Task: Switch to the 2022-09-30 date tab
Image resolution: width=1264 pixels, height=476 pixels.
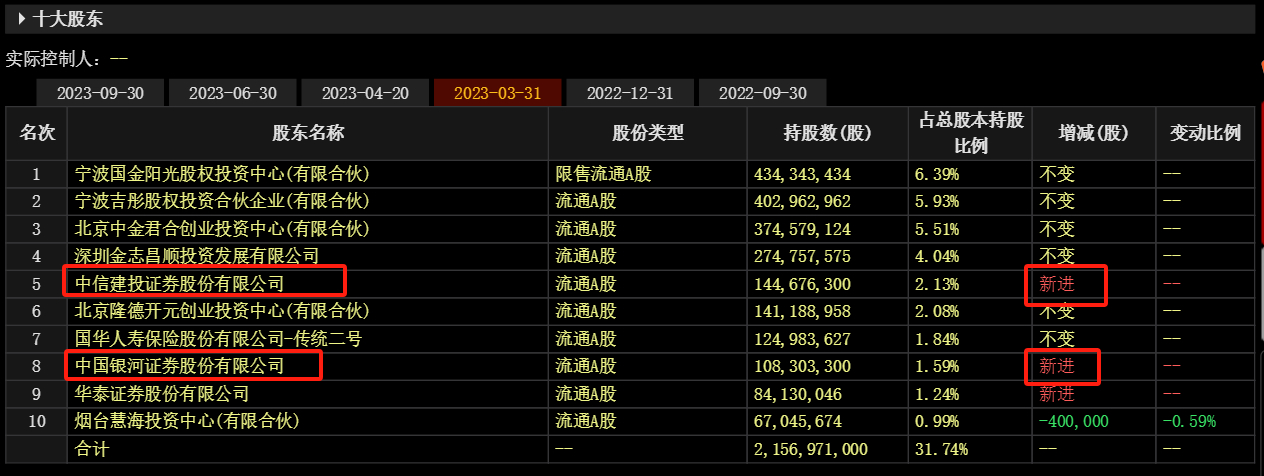Action: [x=762, y=93]
